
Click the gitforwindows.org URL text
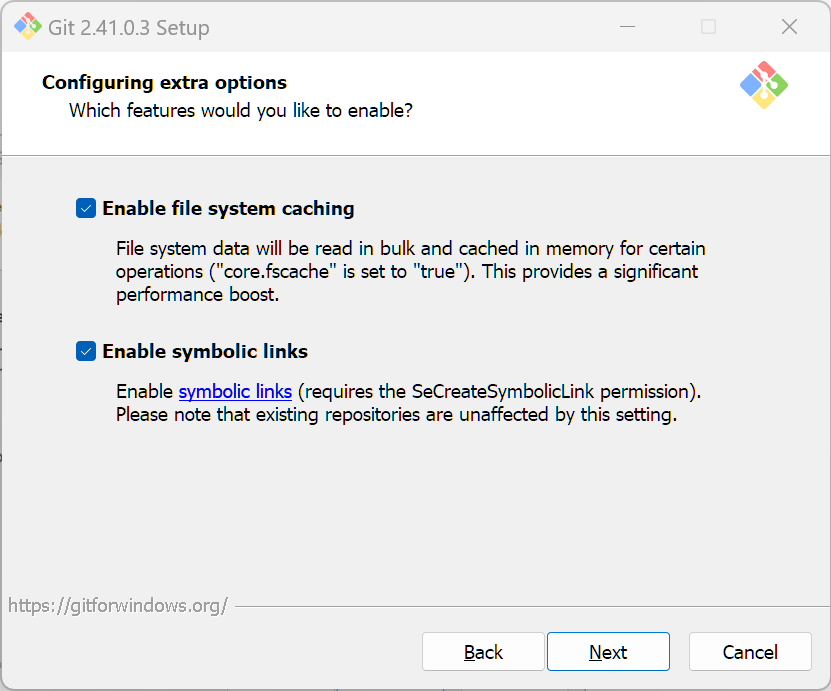pos(118,605)
